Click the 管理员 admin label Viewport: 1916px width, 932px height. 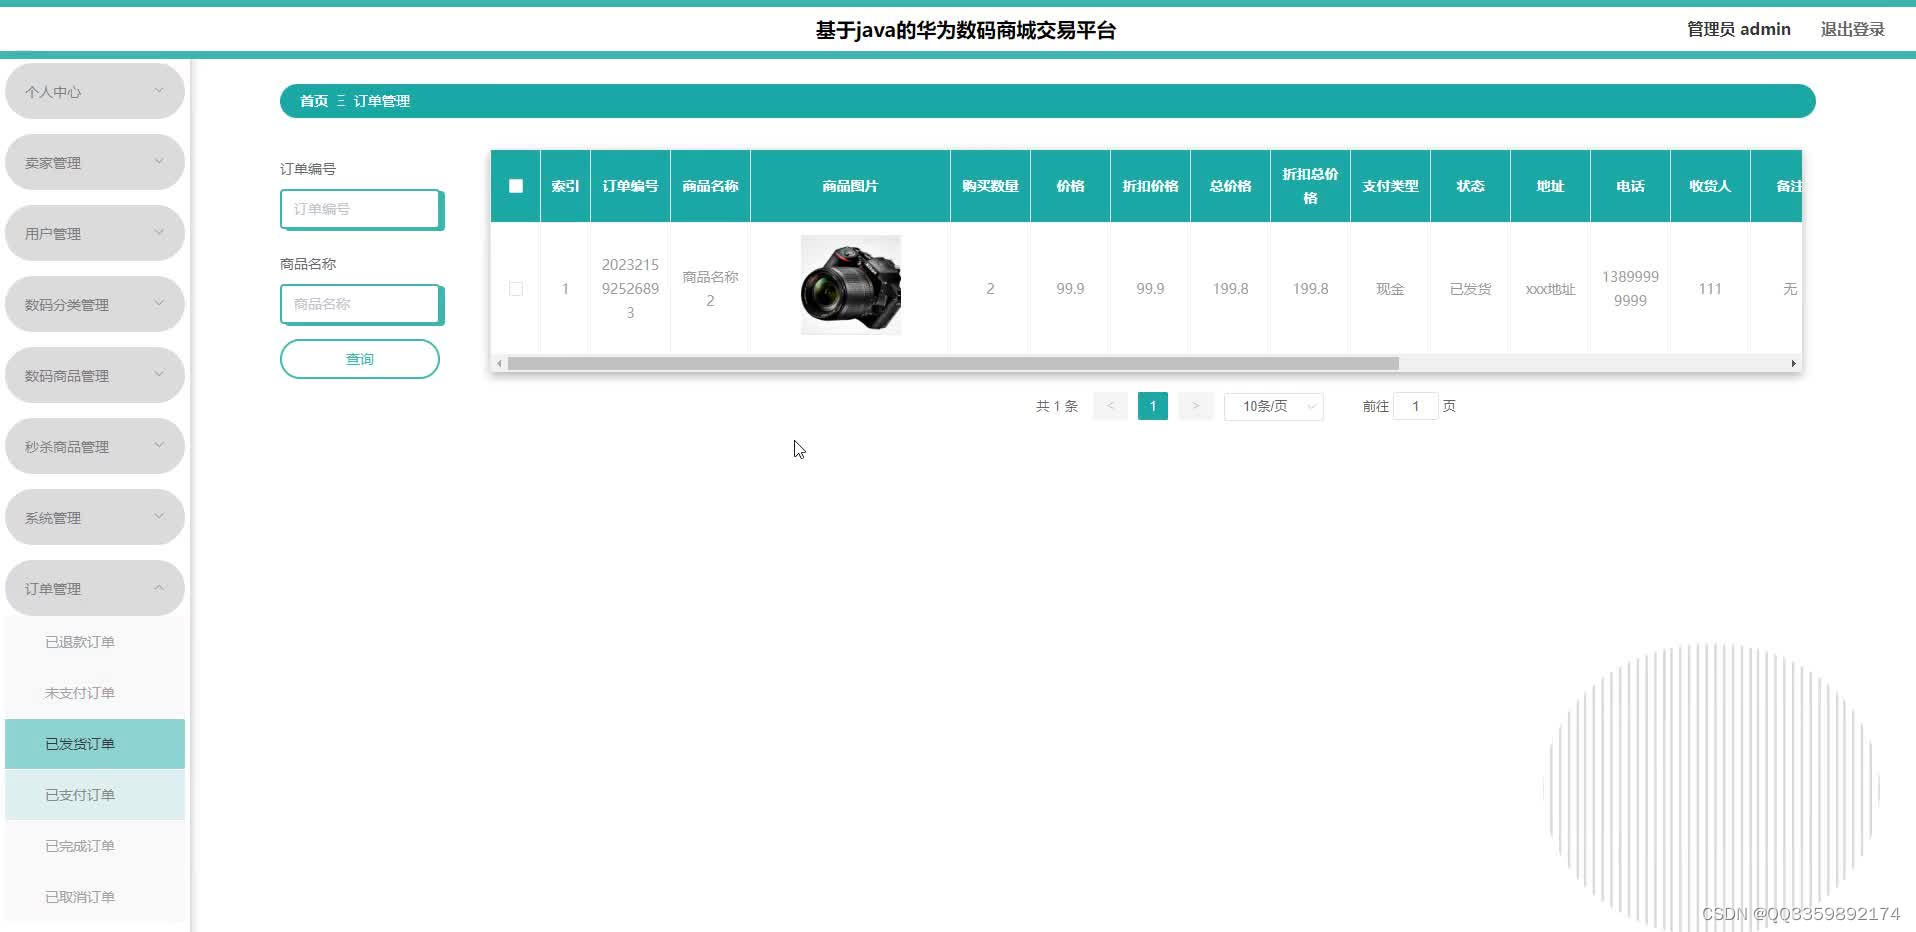tap(1739, 29)
